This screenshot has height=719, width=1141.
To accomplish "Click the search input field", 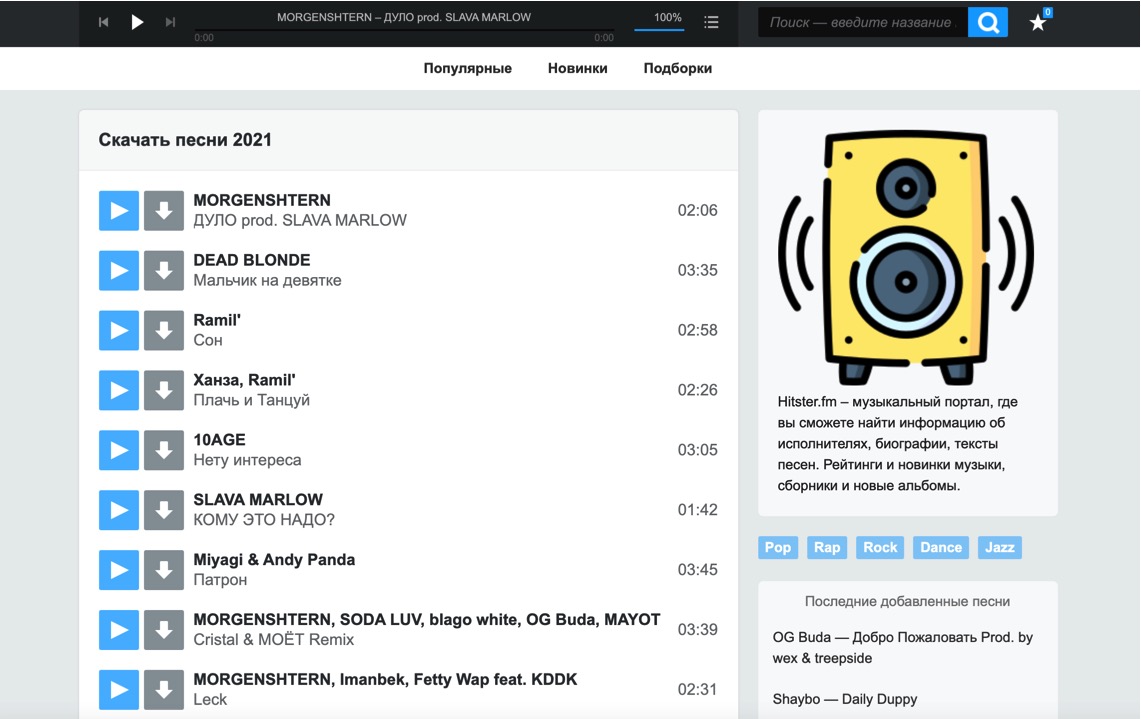I will [x=863, y=23].
